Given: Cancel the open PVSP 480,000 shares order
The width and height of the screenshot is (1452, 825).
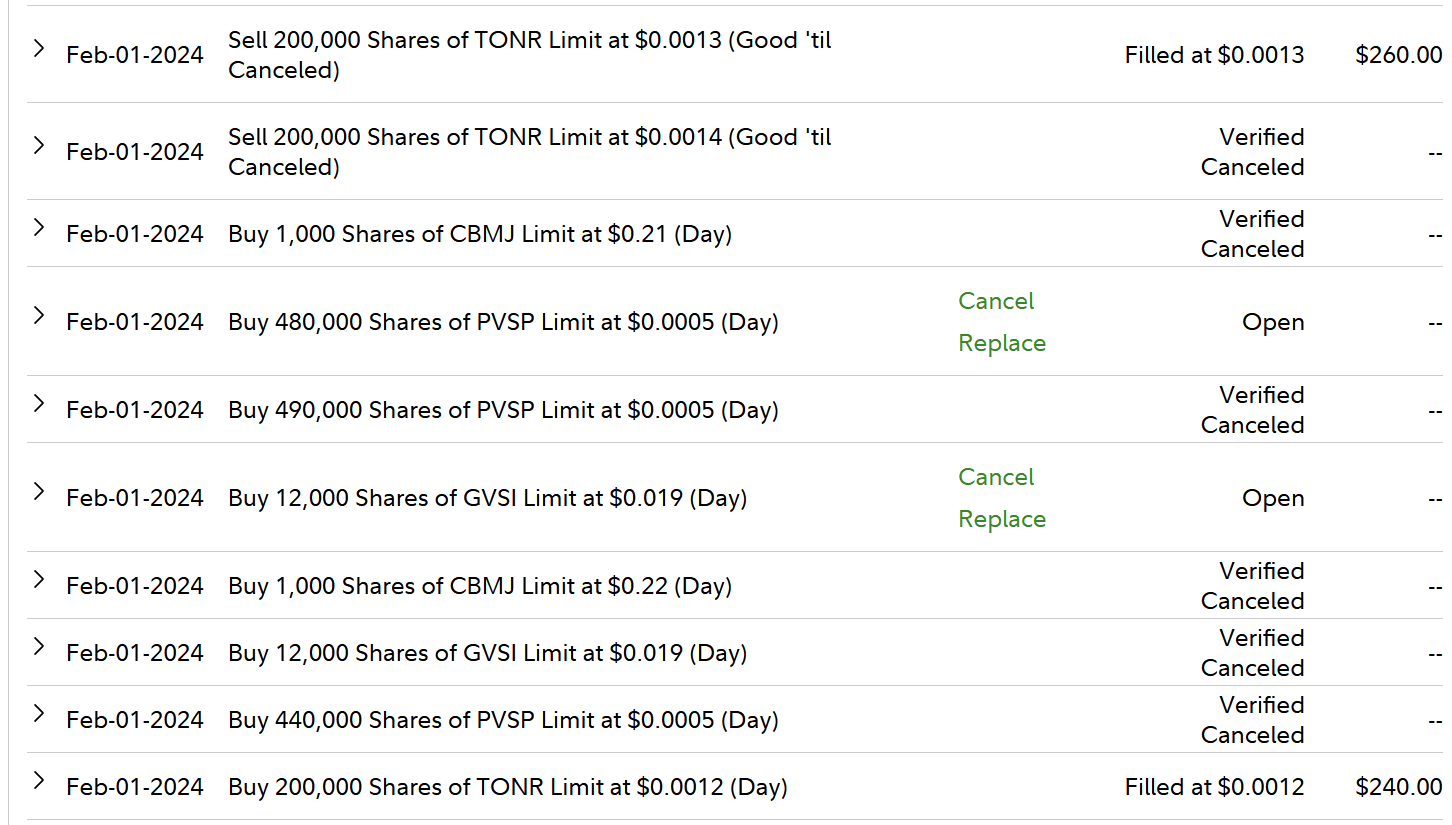Looking at the screenshot, I should [x=995, y=301].
